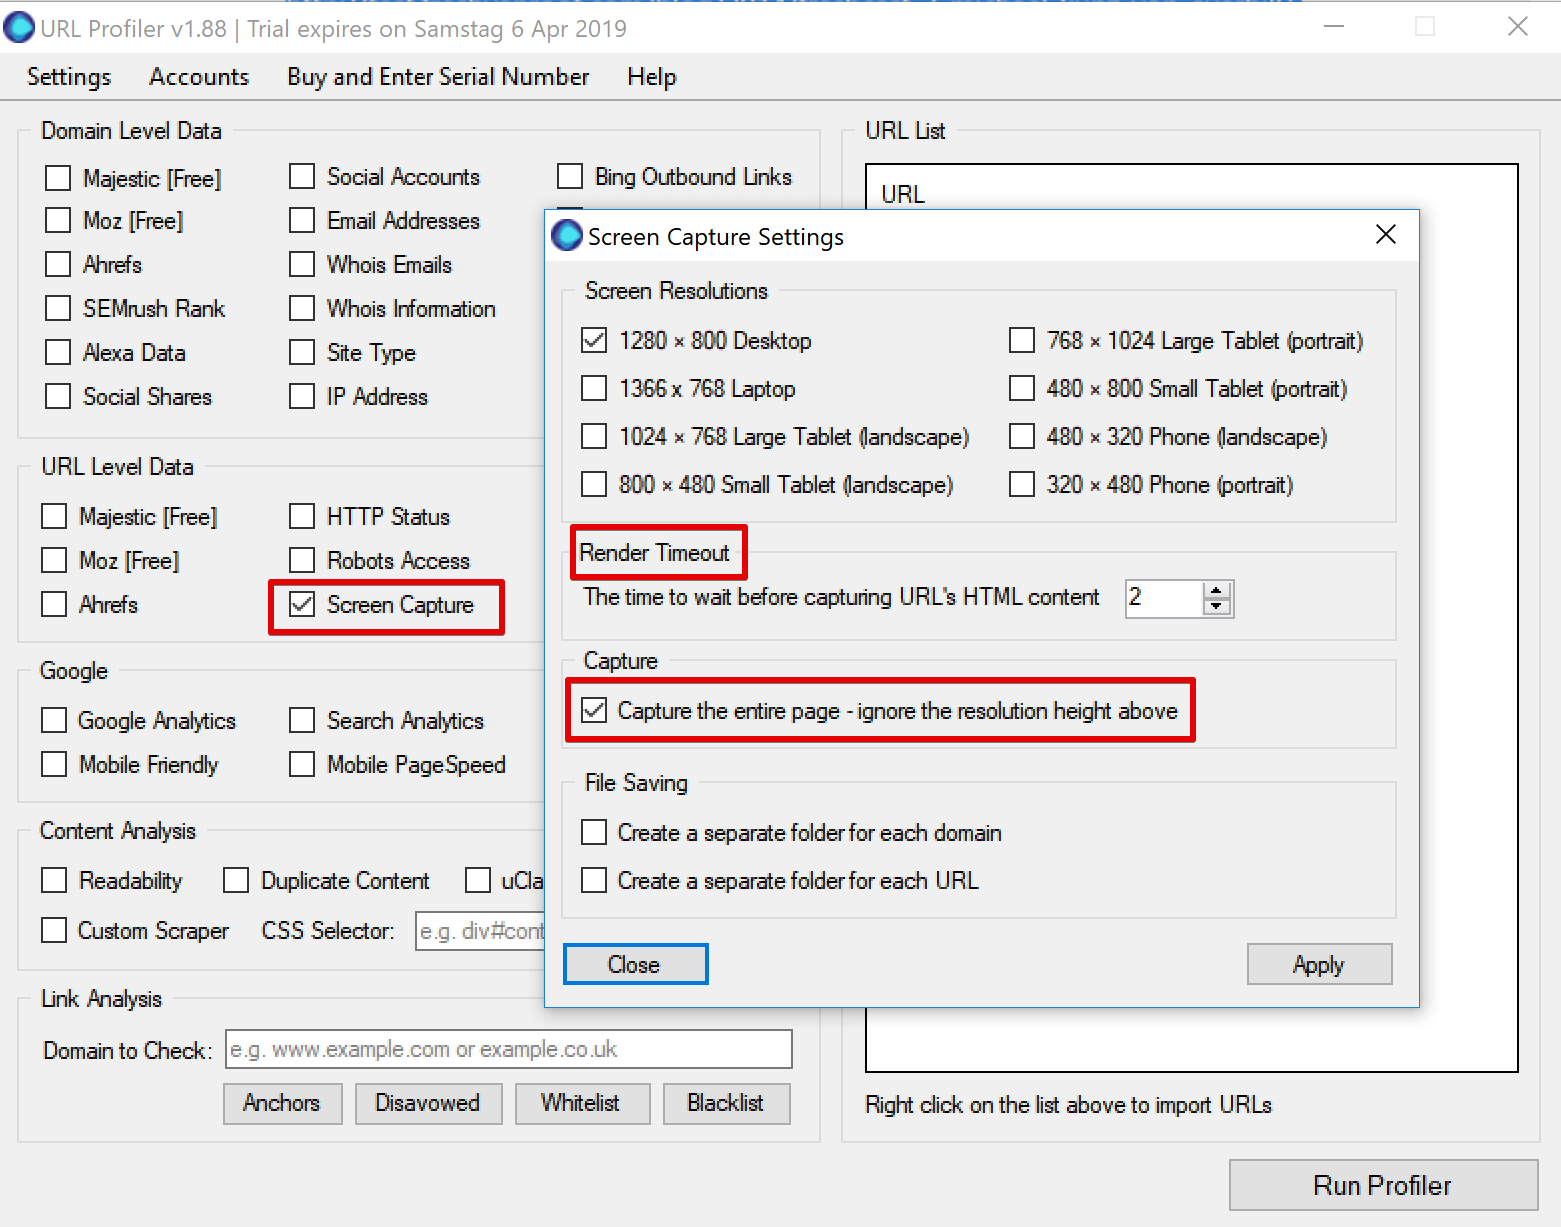Enable Robots Access
Viewport: 1561px width, 1227px height.
pyautogui.click(x=302, y=560)
